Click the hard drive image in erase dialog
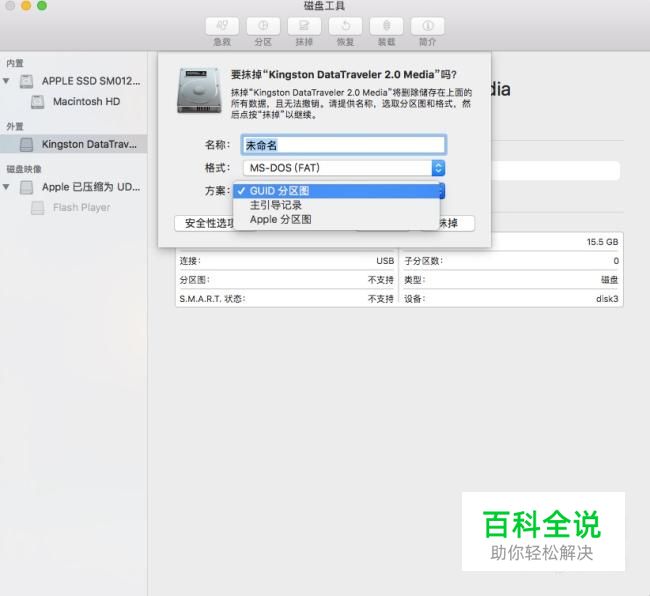 coord(199,91)
